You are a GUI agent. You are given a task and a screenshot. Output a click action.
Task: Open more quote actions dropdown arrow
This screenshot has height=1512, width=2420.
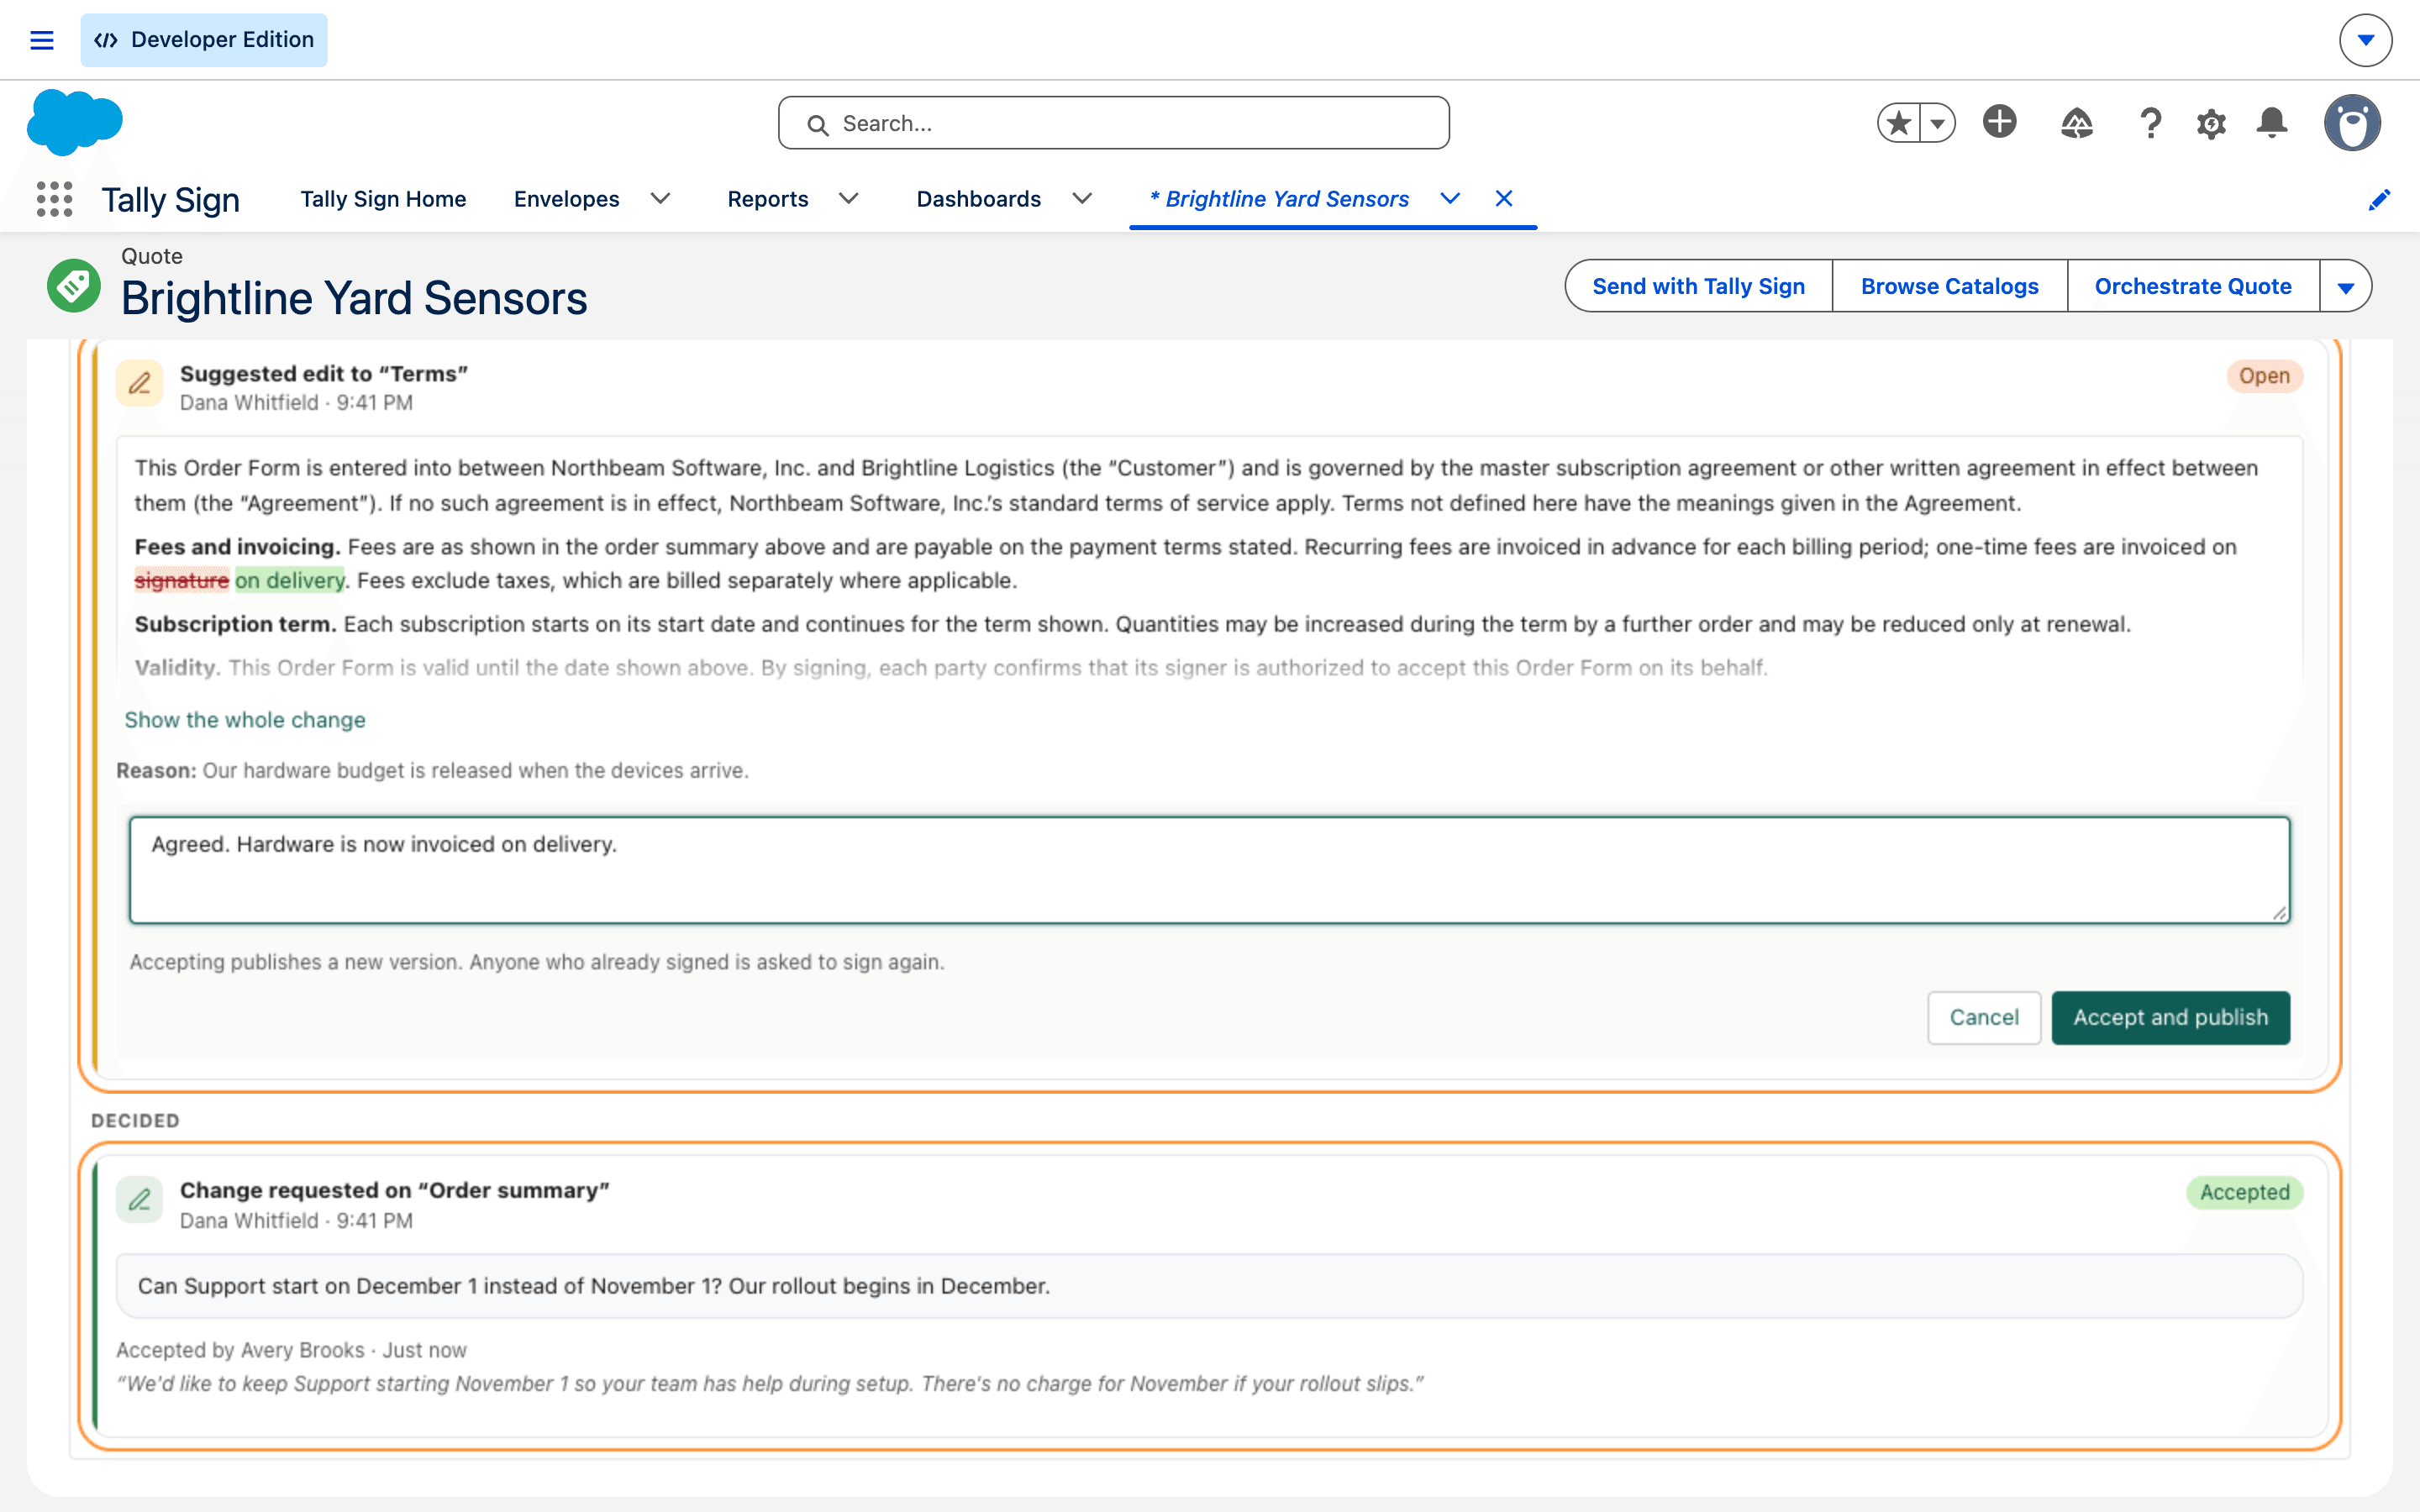pyautogui.click(x=2345, y=287)
